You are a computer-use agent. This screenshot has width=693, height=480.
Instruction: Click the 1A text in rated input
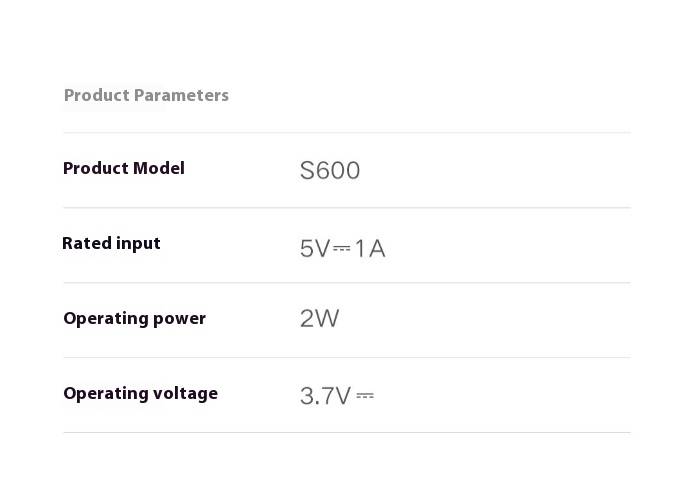coord(370,248)
